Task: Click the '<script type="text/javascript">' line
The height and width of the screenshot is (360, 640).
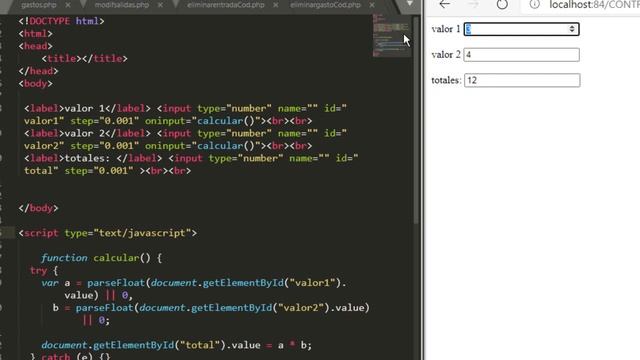Action: [x=108, y=233]
